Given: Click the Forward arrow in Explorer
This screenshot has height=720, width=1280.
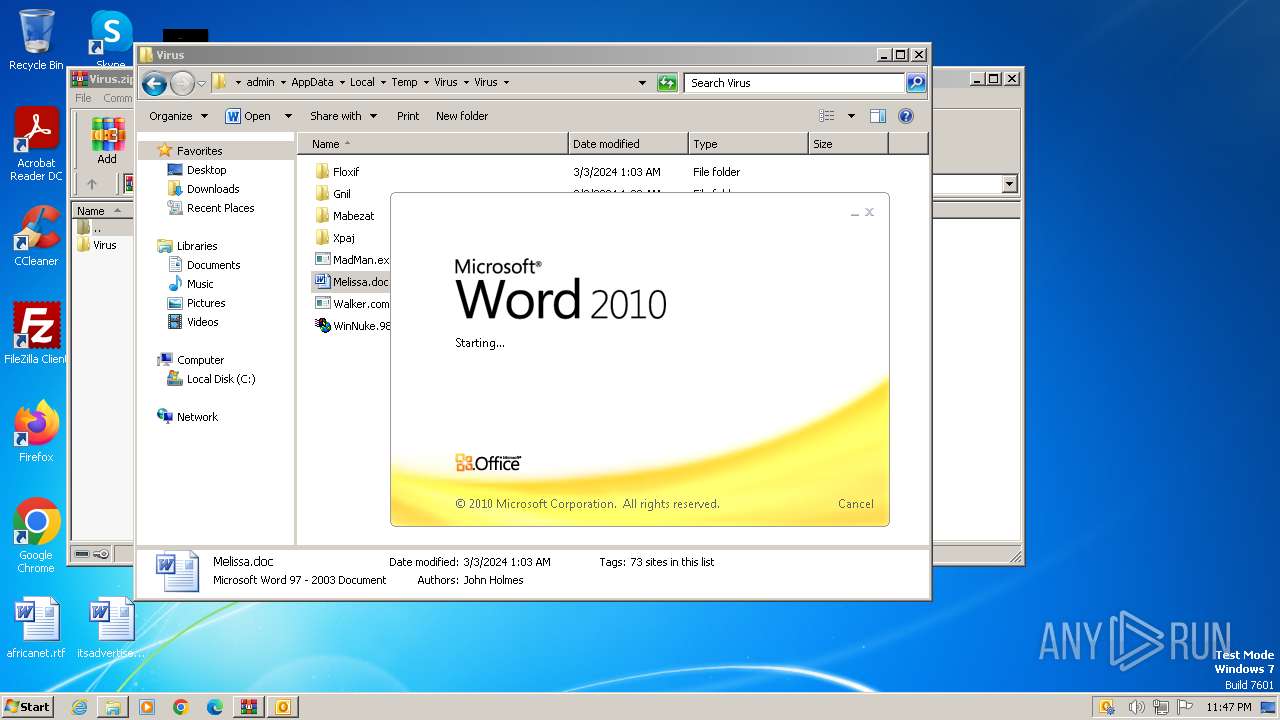Looking at the screenshot, I should [182, 84].
